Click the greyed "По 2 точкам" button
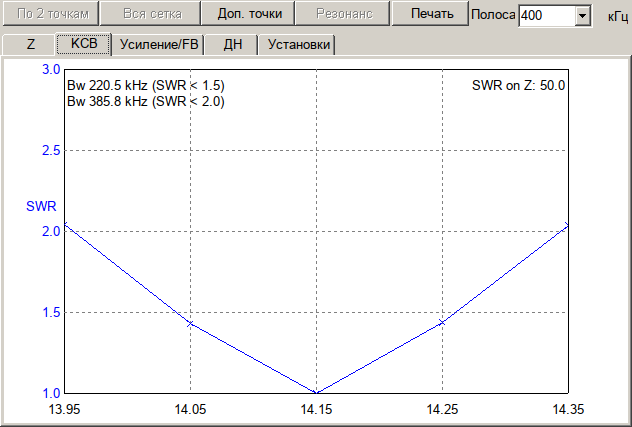632x427 pixels. click(51, 14)
